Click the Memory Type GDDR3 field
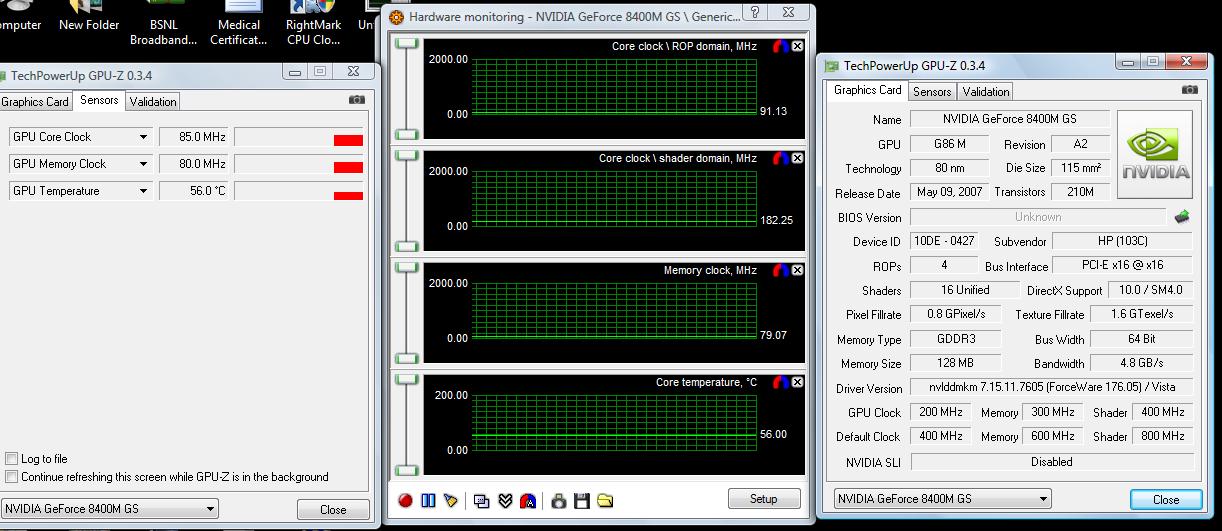 coord(956,339)
